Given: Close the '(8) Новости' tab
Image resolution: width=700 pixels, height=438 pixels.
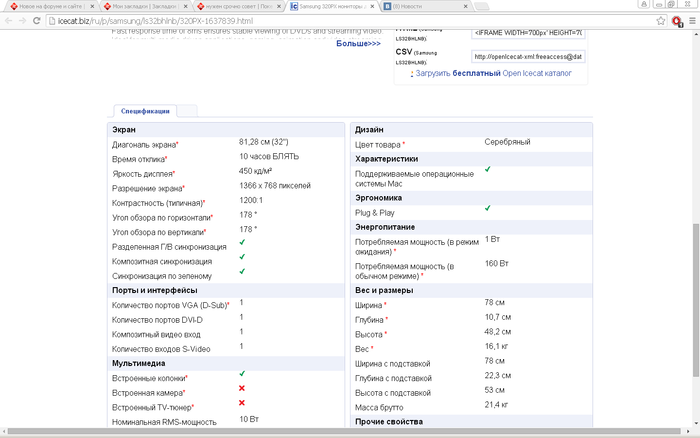Looking at the screenshot, I should click(466, 7).
